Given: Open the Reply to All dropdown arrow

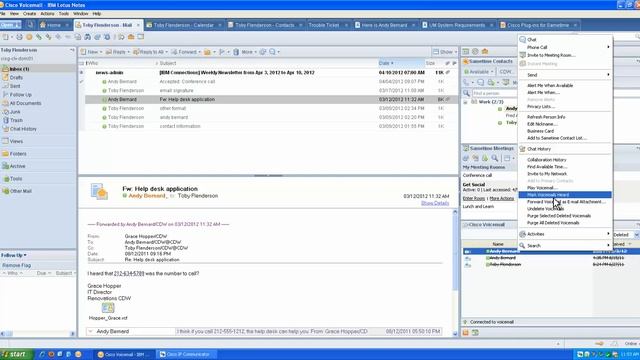Looking at the screenshot, I should pos(167,52).
